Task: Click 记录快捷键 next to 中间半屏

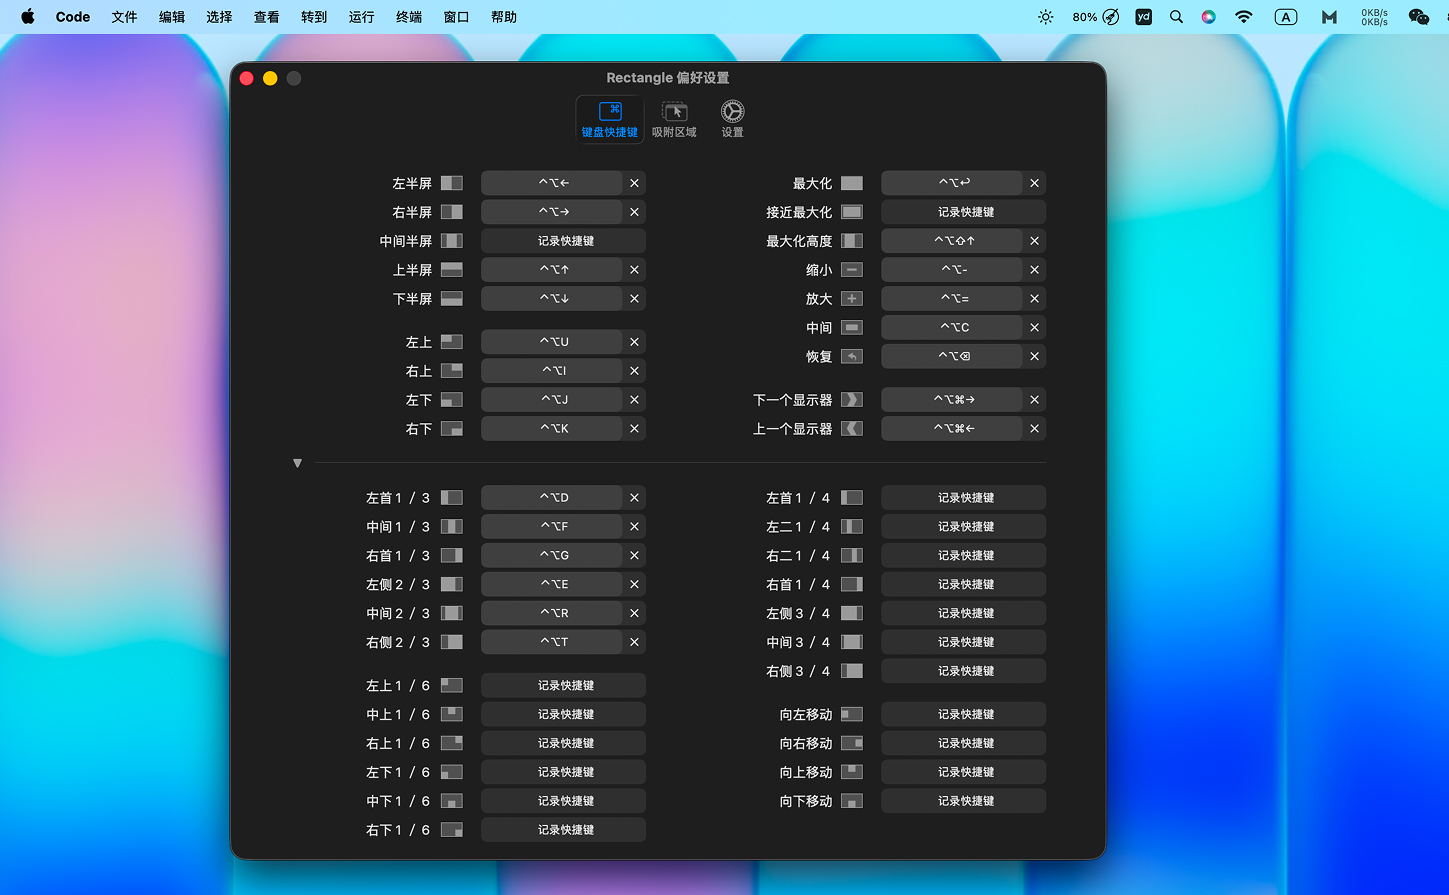Action: pos(562,240)
